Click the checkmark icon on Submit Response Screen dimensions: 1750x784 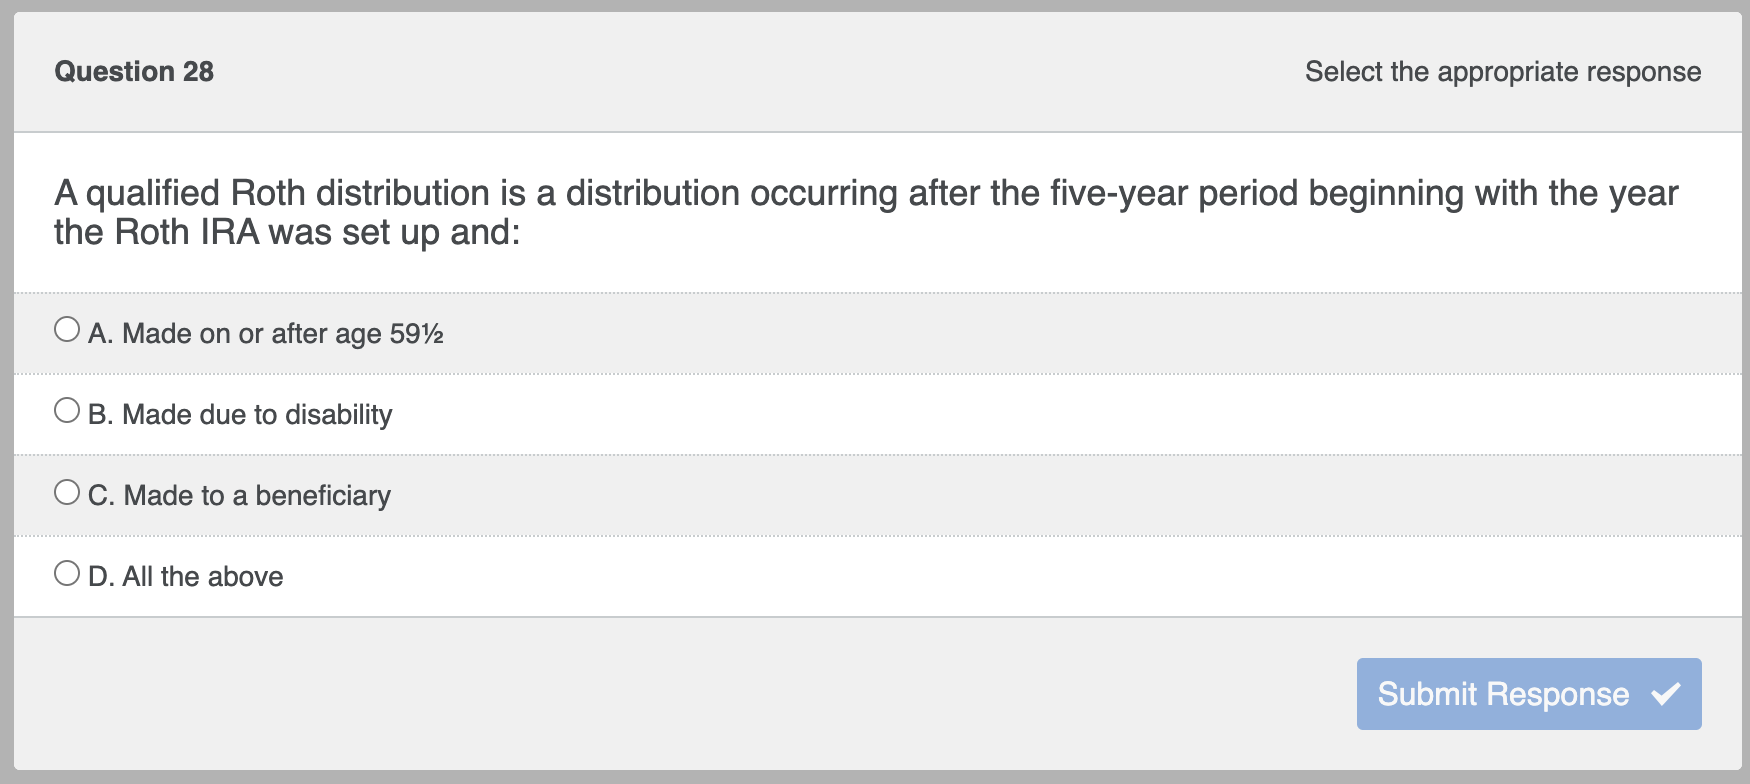click(1666, 693)
